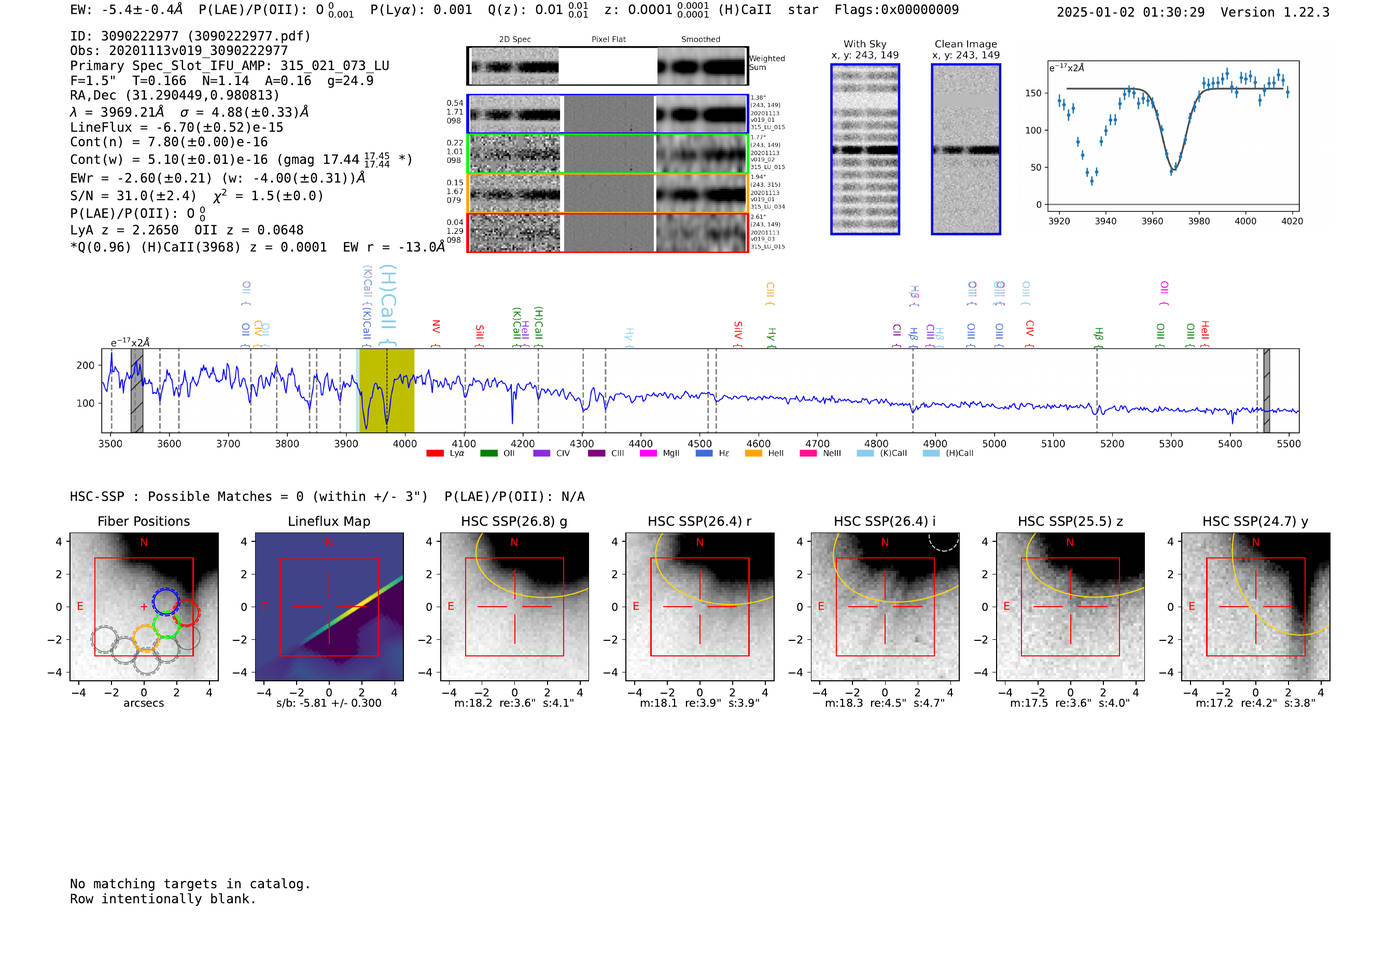1400x953 pixels.
Task: Open the Lineflux Map image
Action: point(329,607)
